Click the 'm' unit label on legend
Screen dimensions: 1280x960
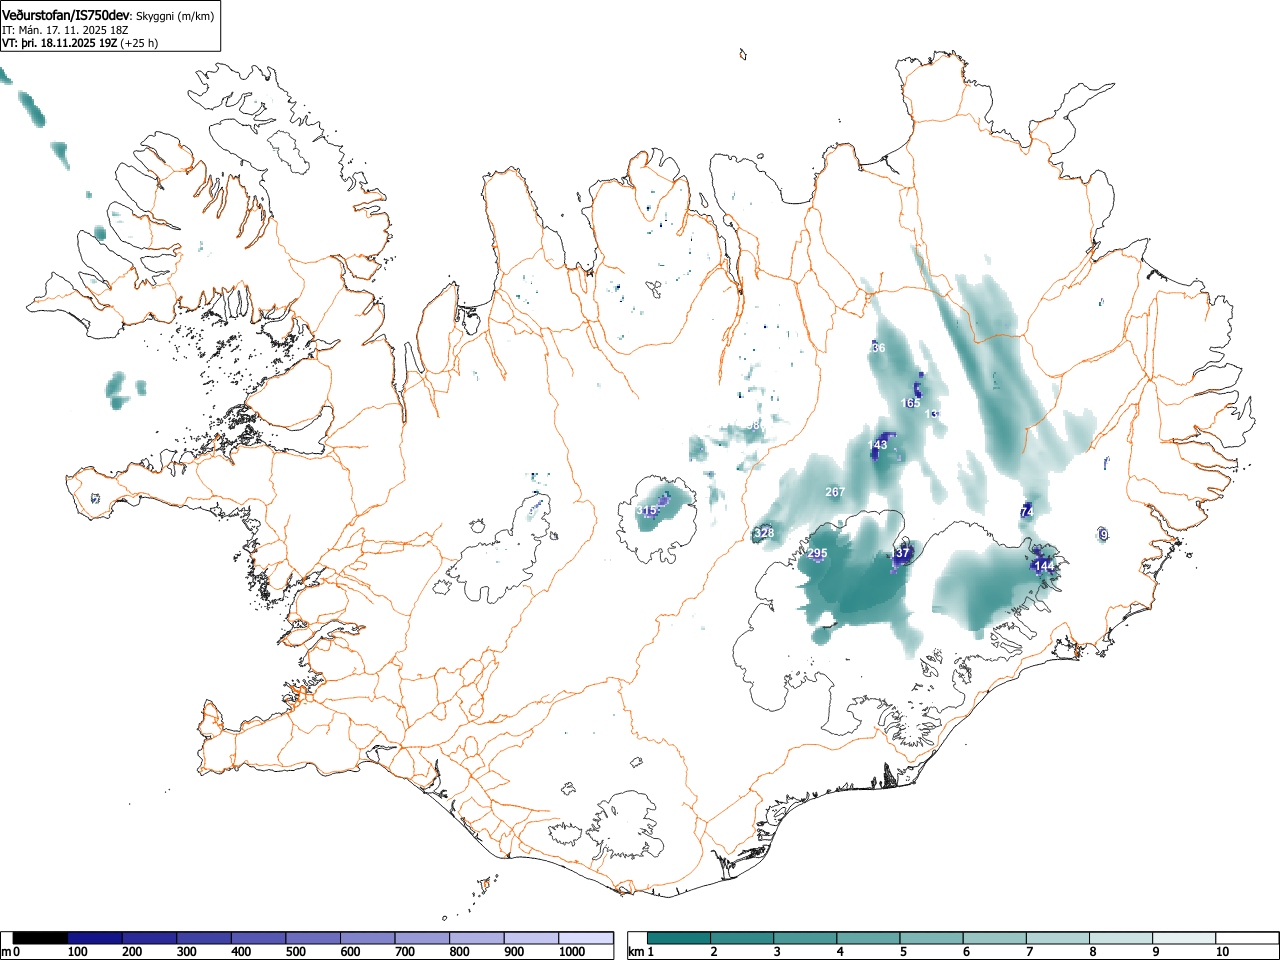[x=6, y=952]
